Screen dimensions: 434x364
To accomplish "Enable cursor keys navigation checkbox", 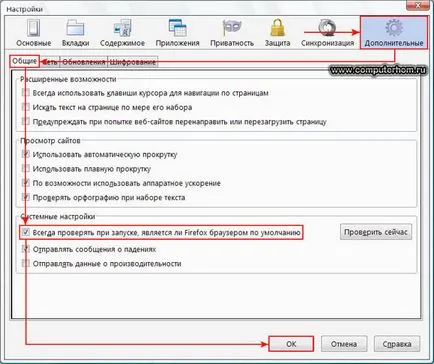I will click(x=26, y=92).
